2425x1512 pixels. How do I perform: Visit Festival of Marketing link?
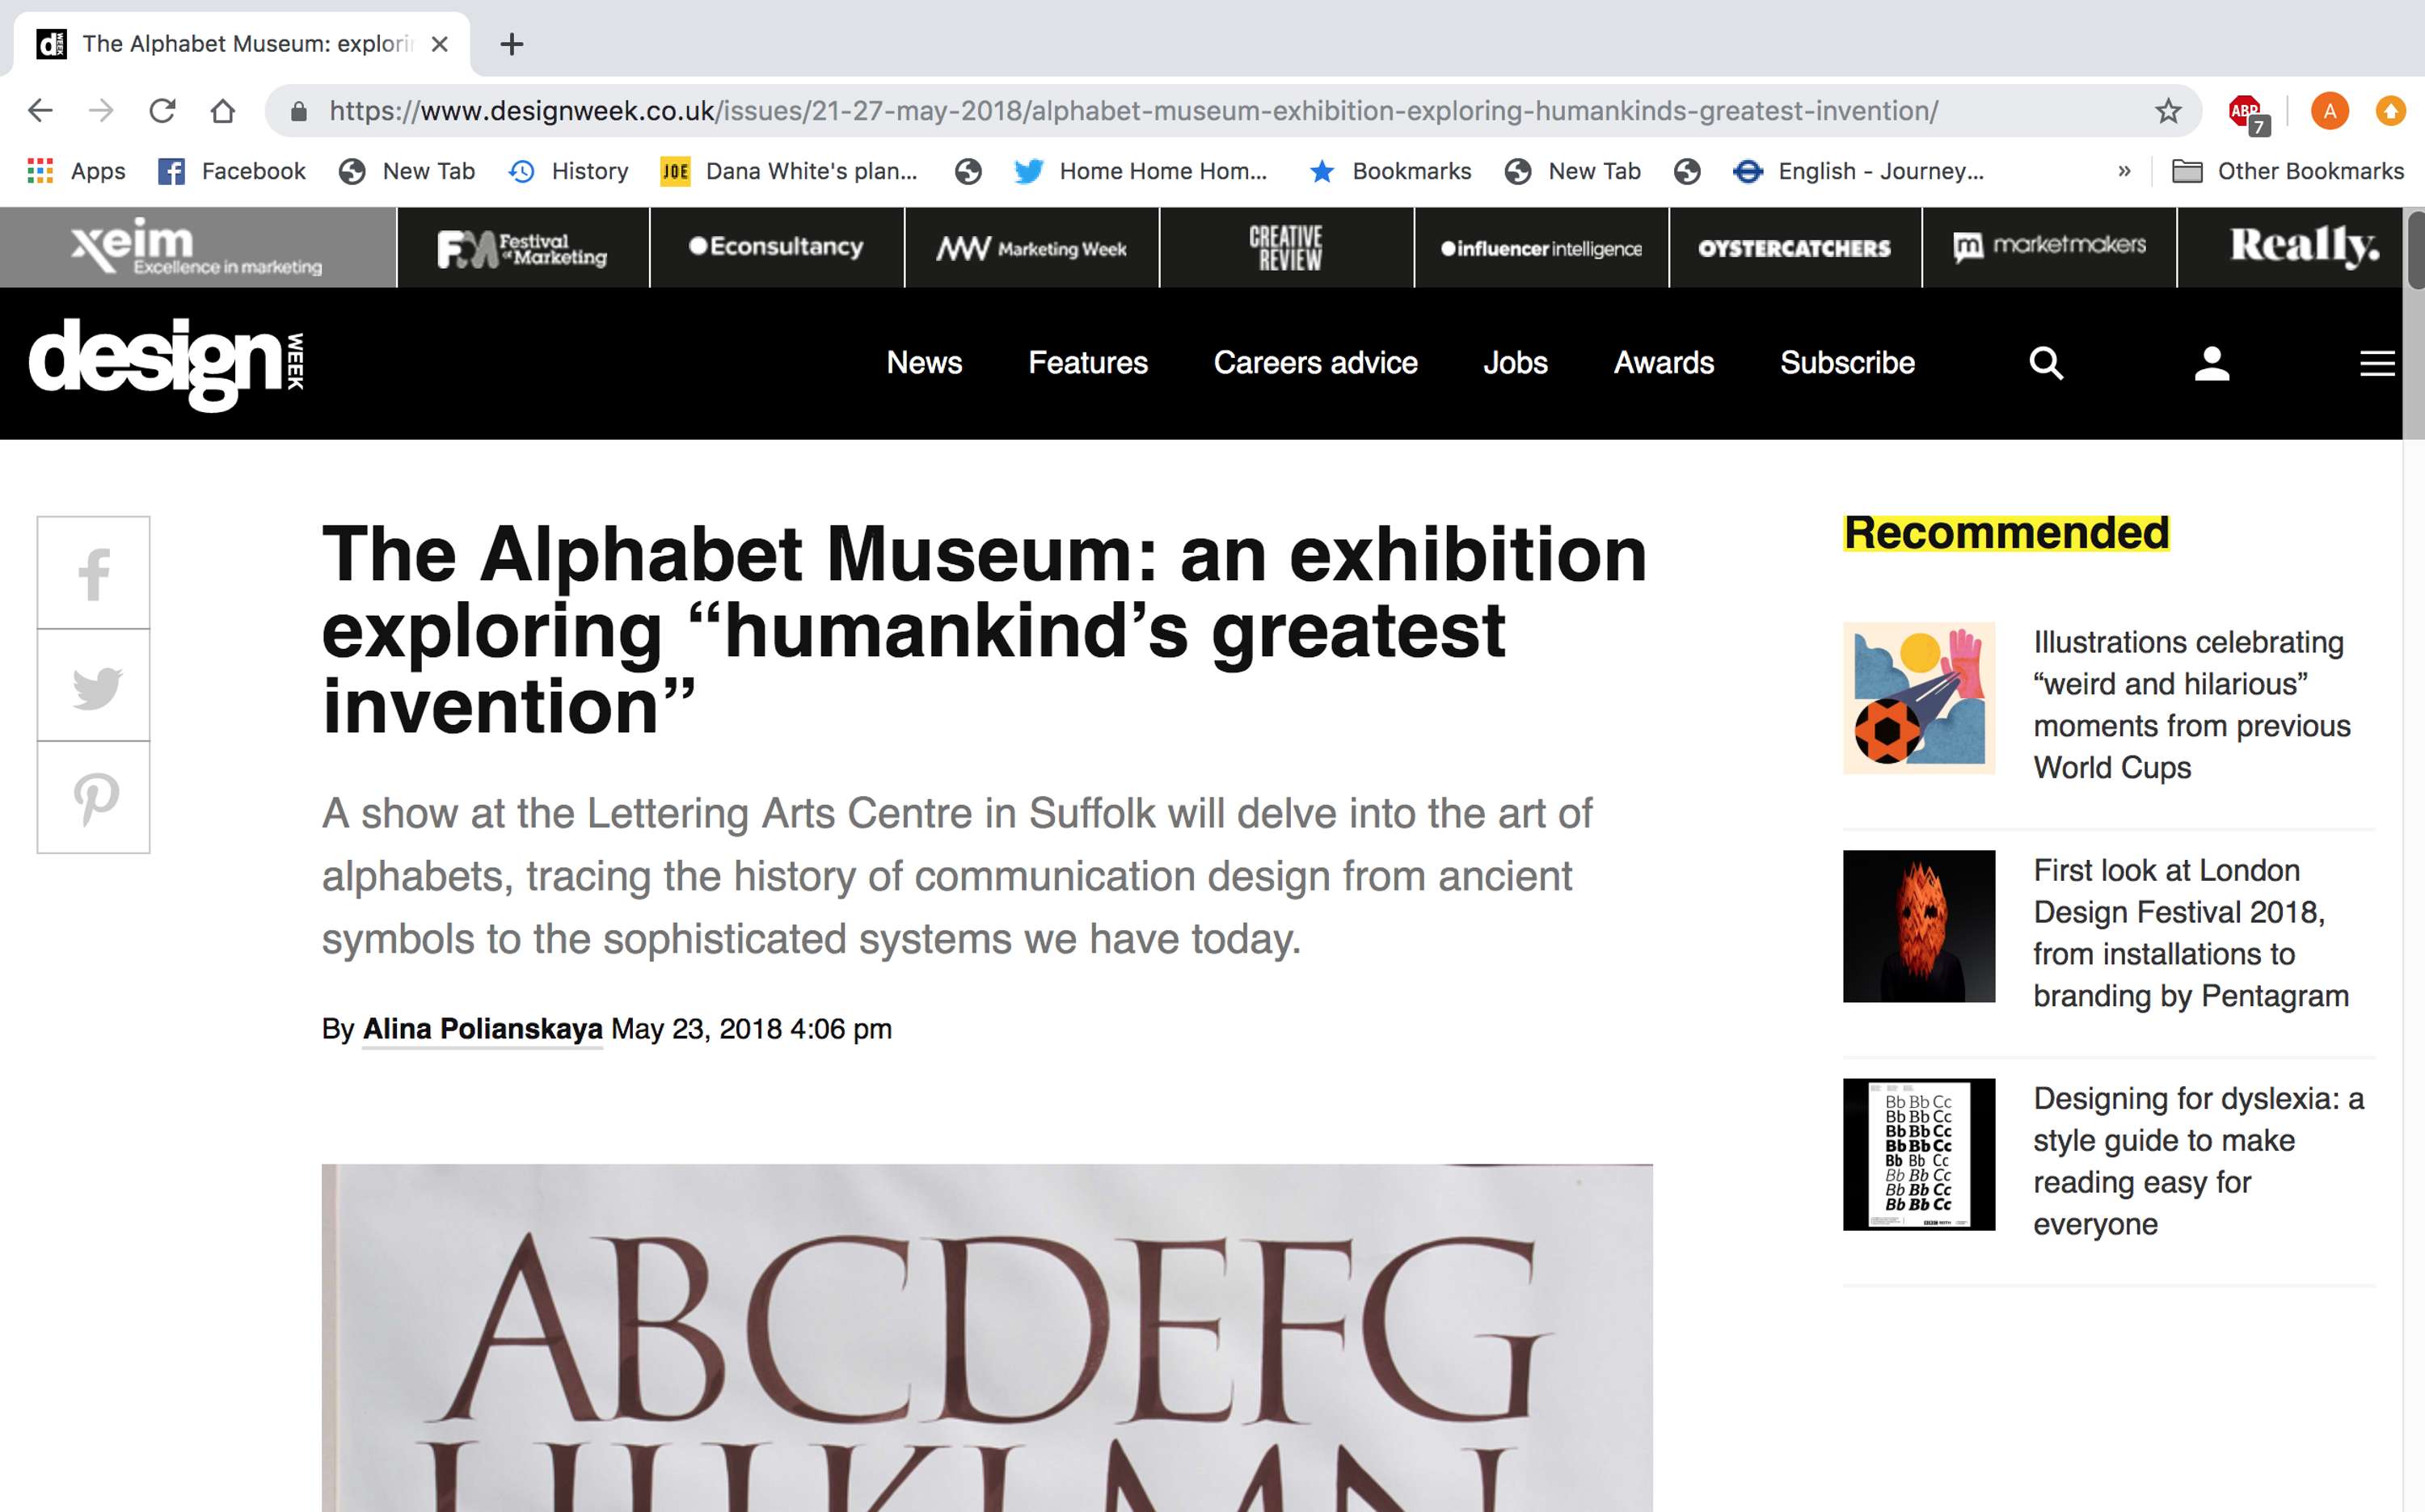click(523, 247)
